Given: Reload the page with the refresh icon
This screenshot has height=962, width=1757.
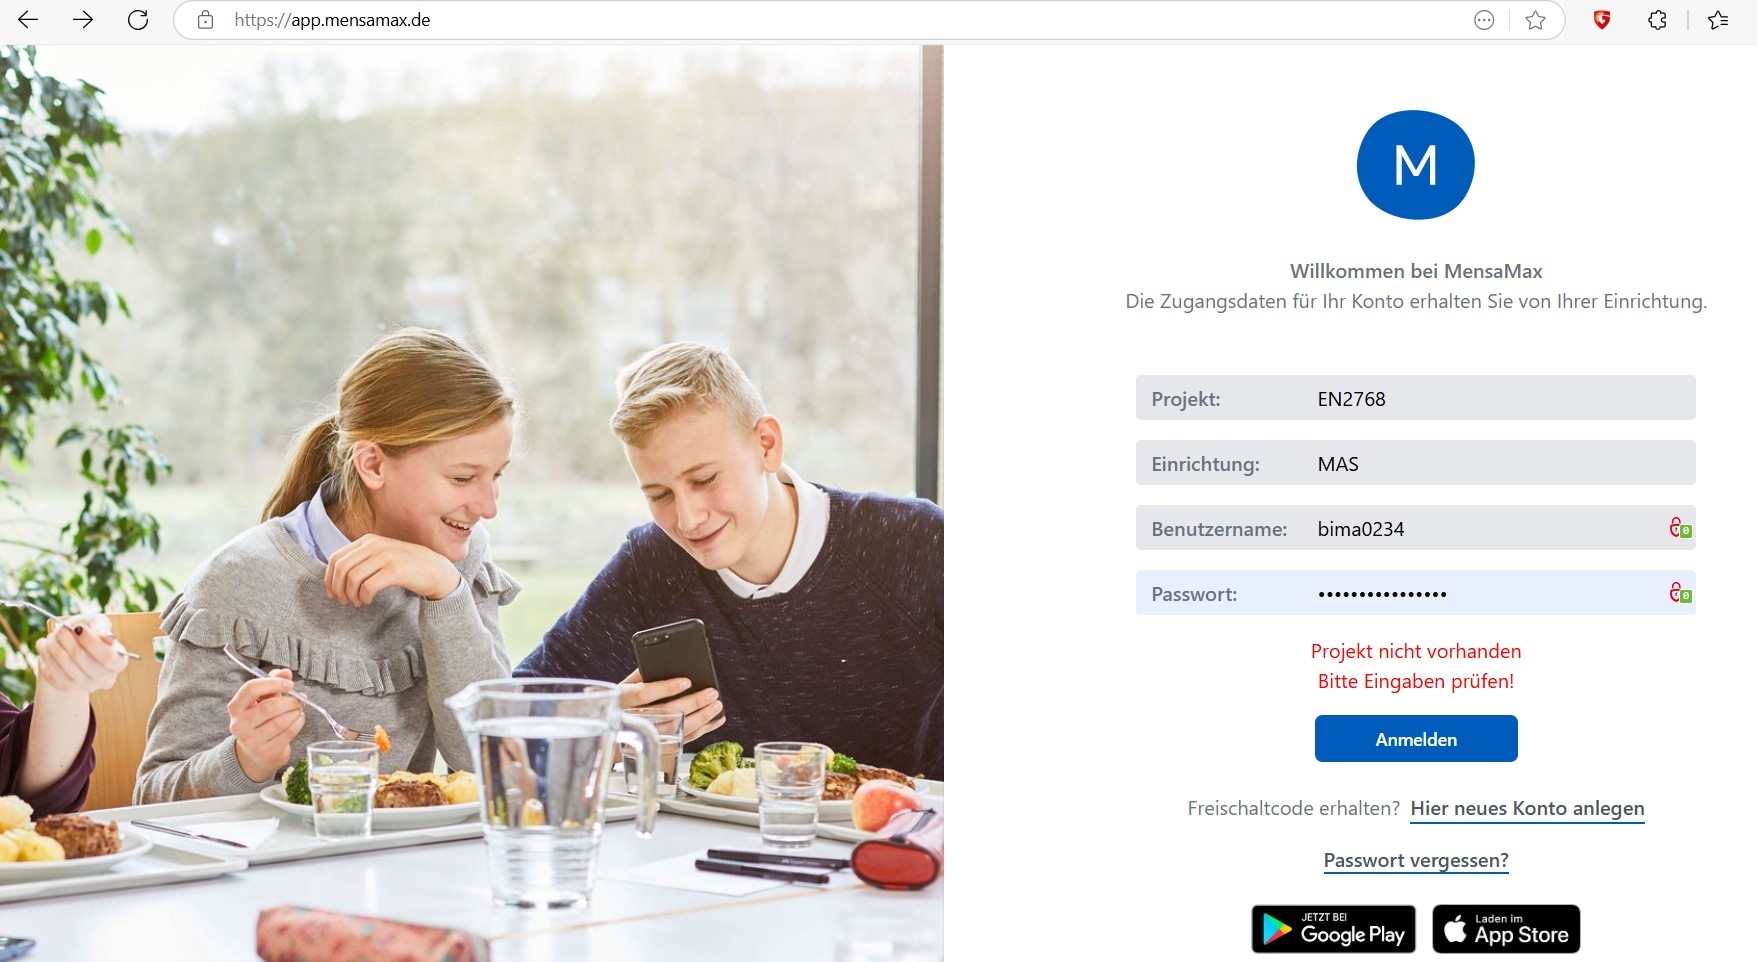Looking at the screenshot, I should pyautogui.click(x=138, y=20).
